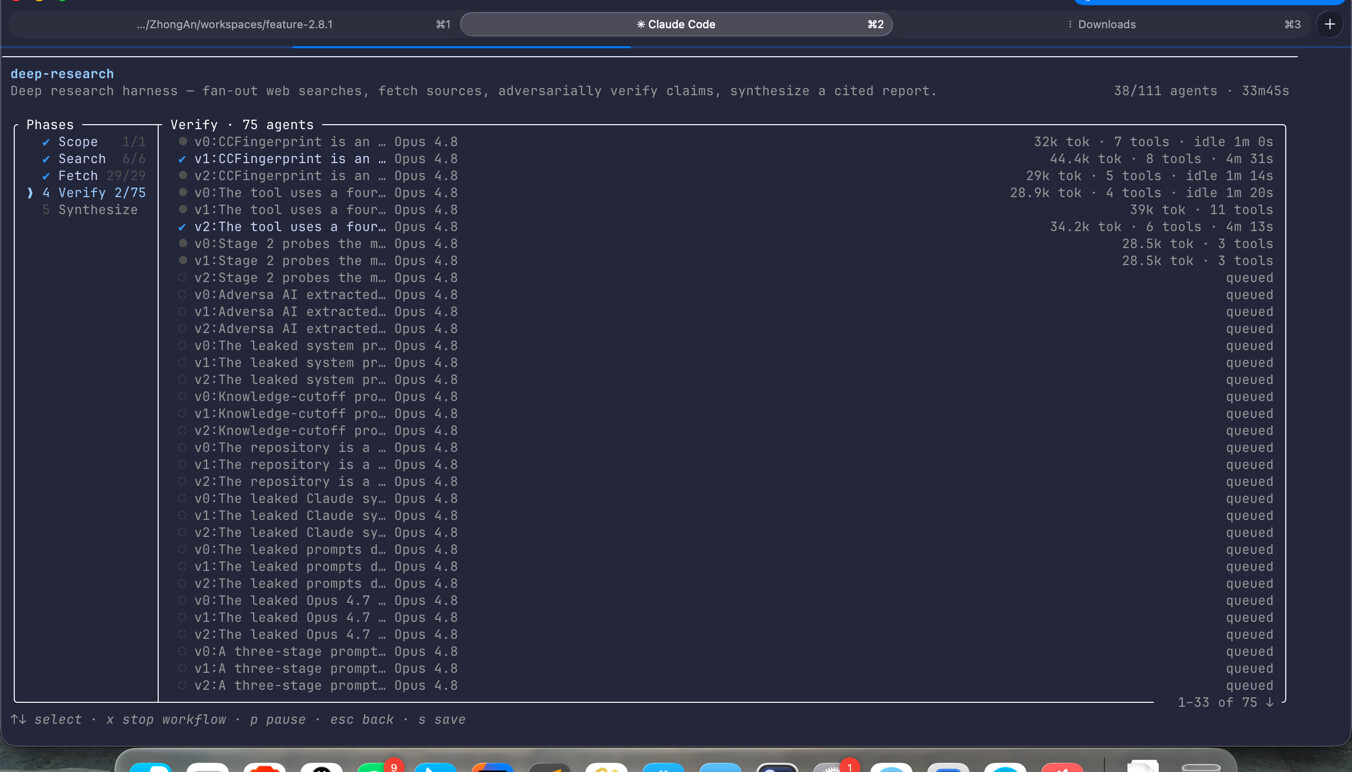Click the checkmark beside the Fetch phase
Image resolution: width=1352 pixels, height=772 pixels.
pyautogui.click(x=46, y=176)
